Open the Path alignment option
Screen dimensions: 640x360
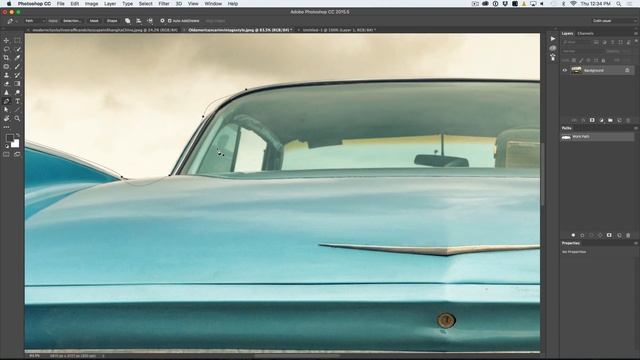[139, 21]
